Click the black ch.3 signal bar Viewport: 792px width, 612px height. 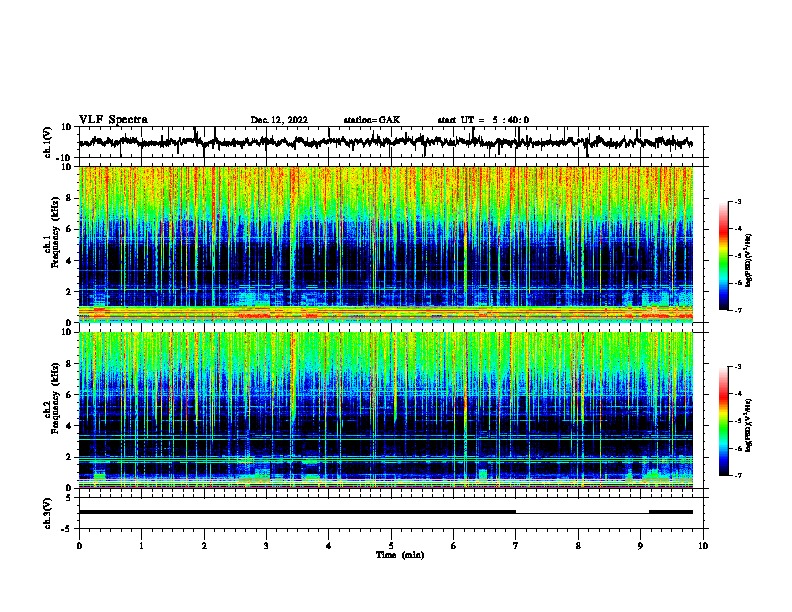[297, 512]
